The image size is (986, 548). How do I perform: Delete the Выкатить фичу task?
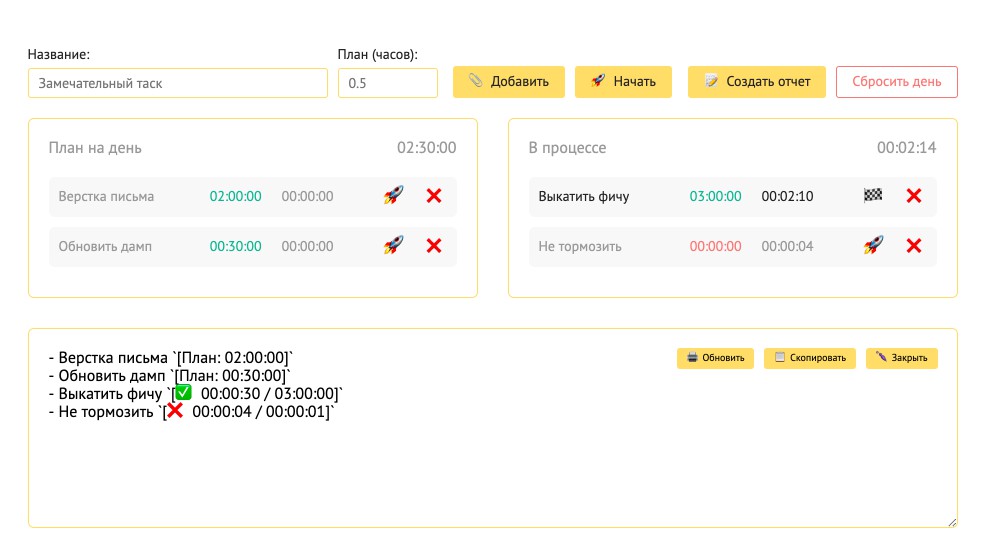914,196
